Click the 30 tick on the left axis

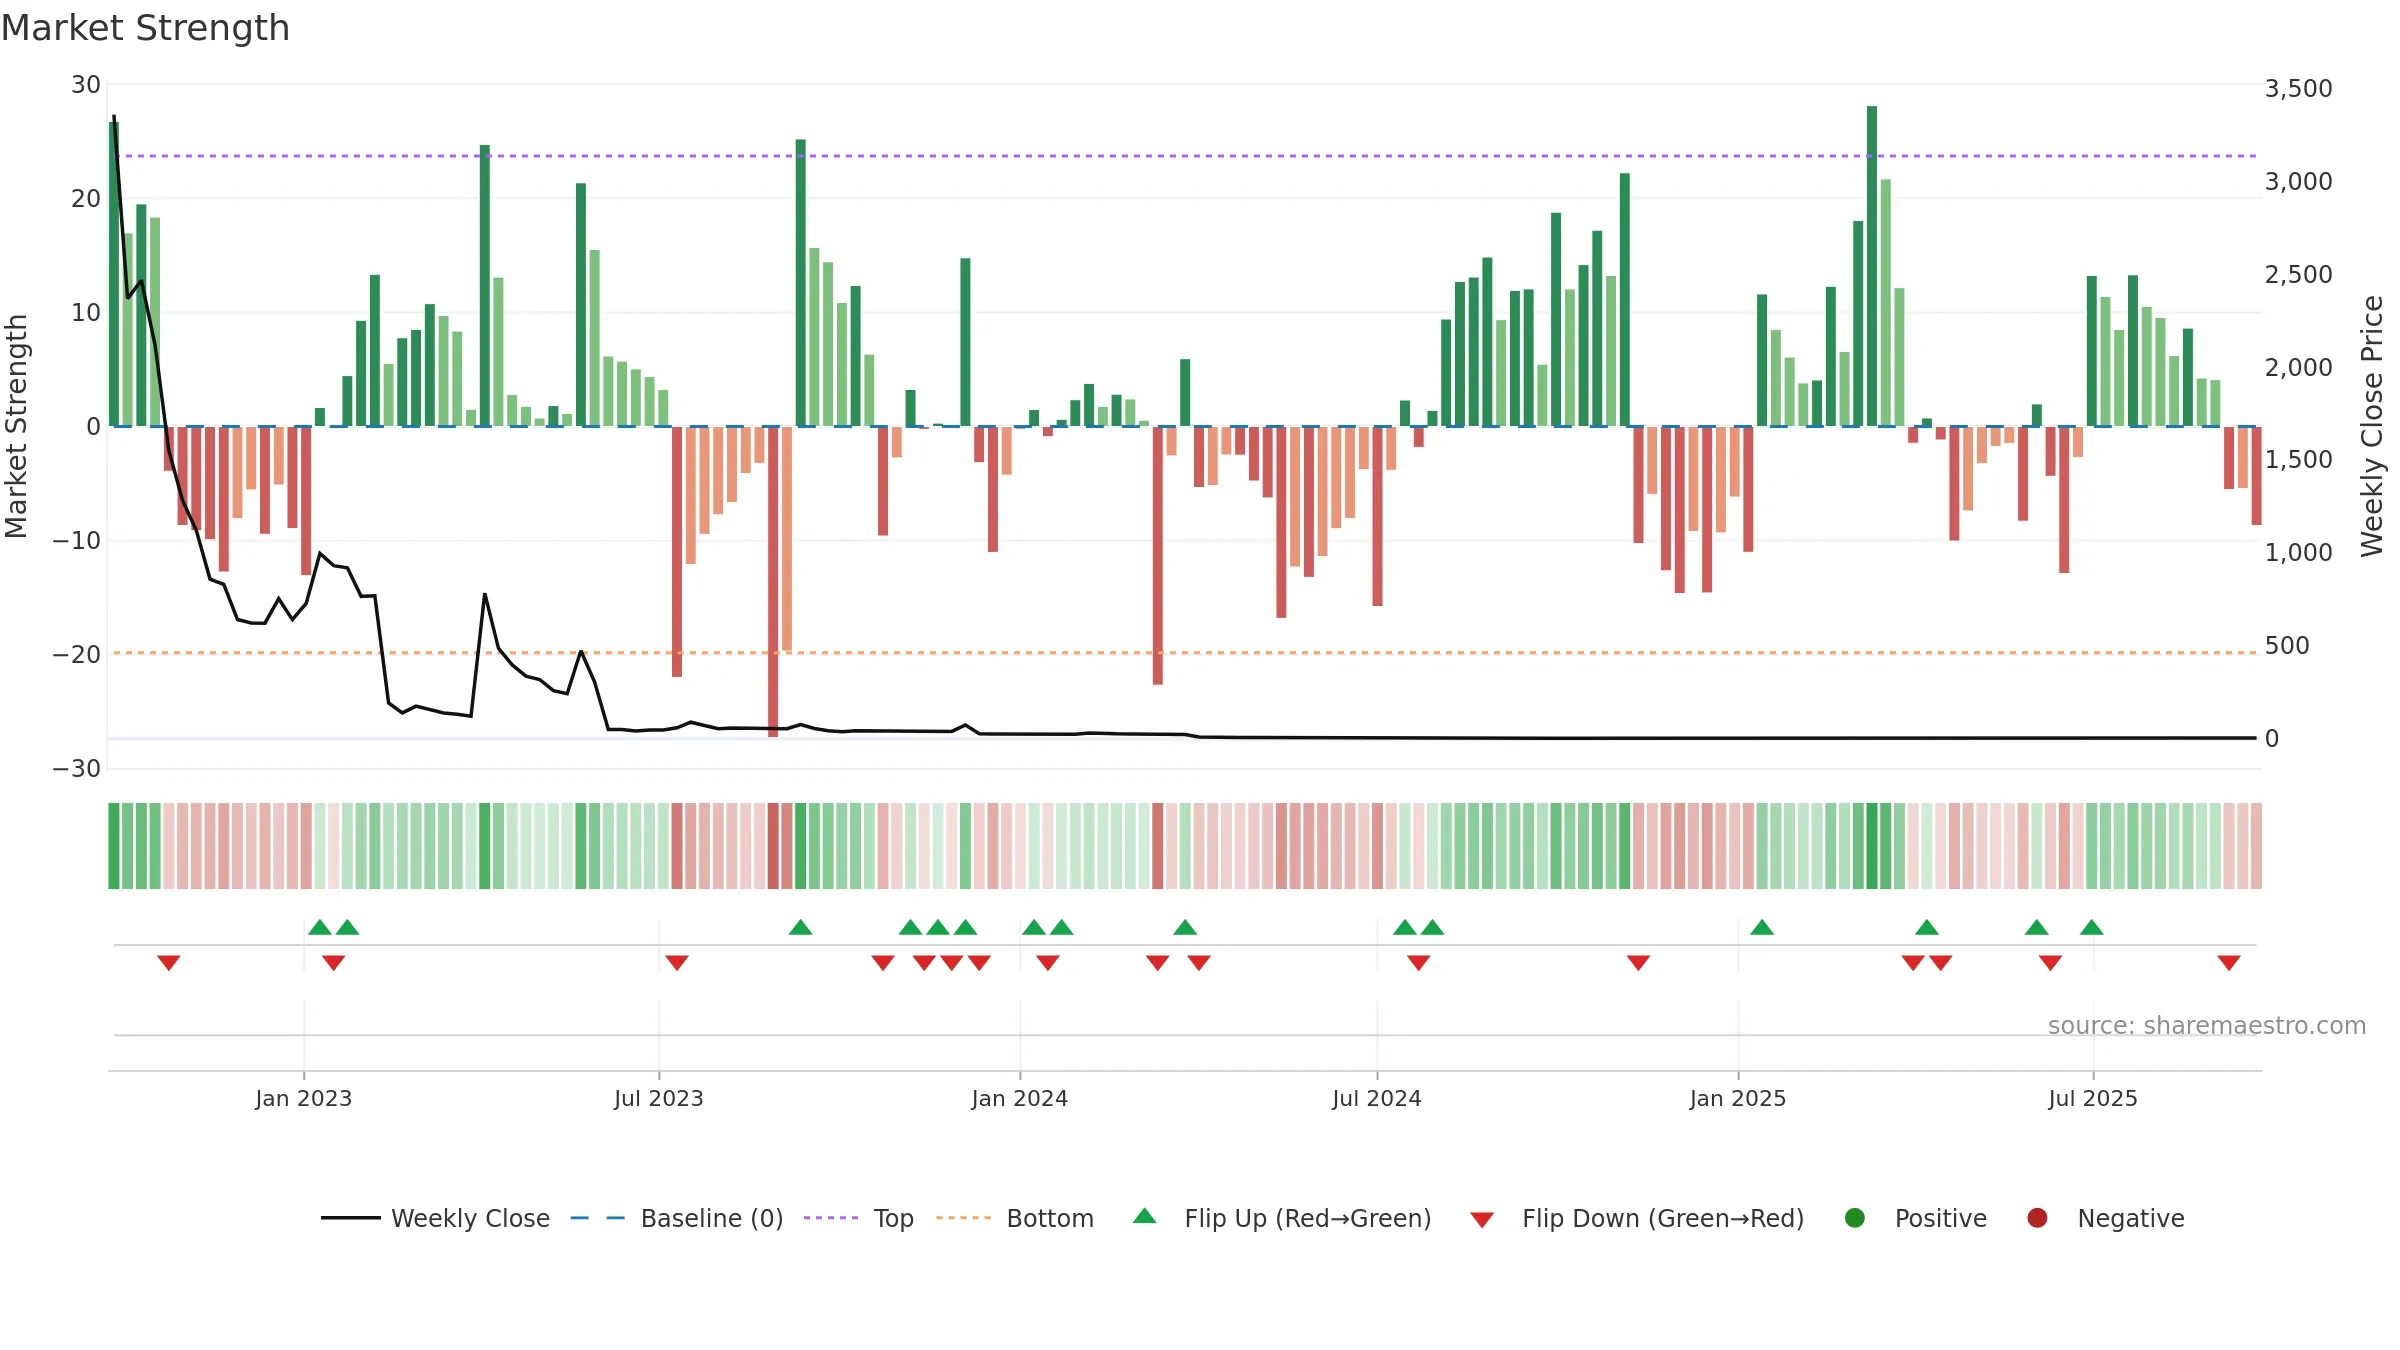click(86, 85)
